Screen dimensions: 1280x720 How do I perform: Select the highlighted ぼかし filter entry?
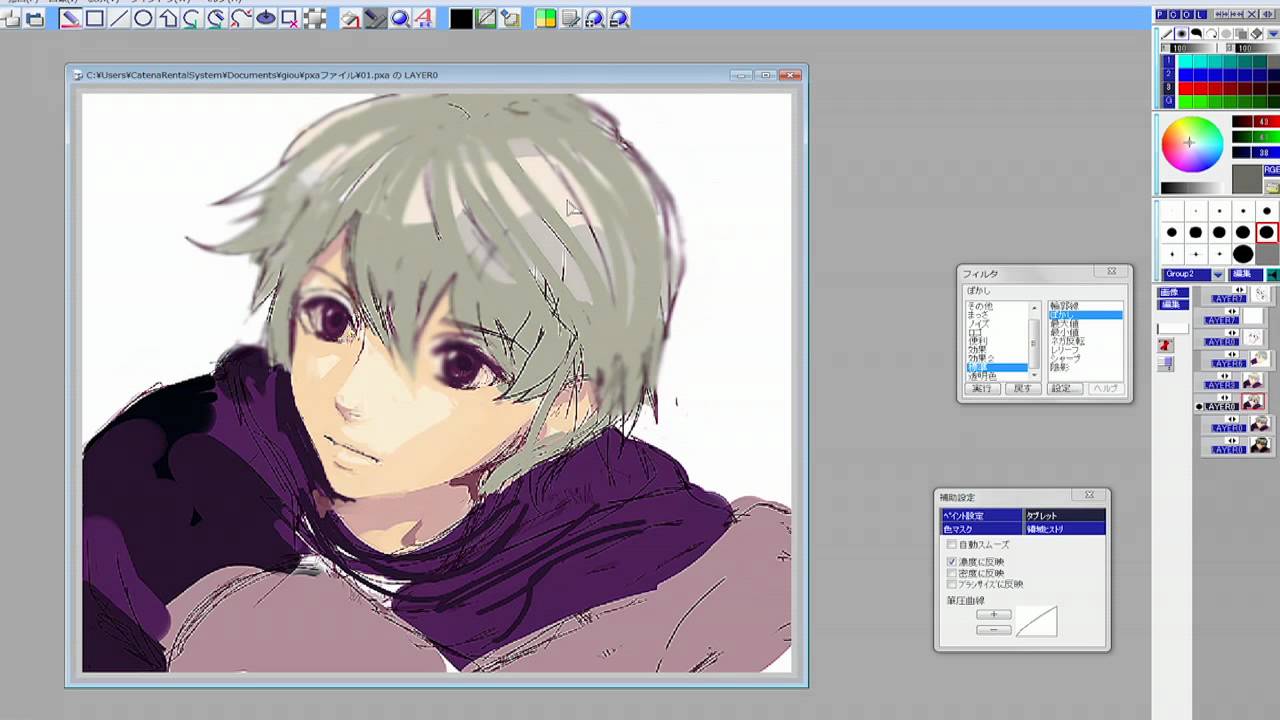[x=1085, y=315]
